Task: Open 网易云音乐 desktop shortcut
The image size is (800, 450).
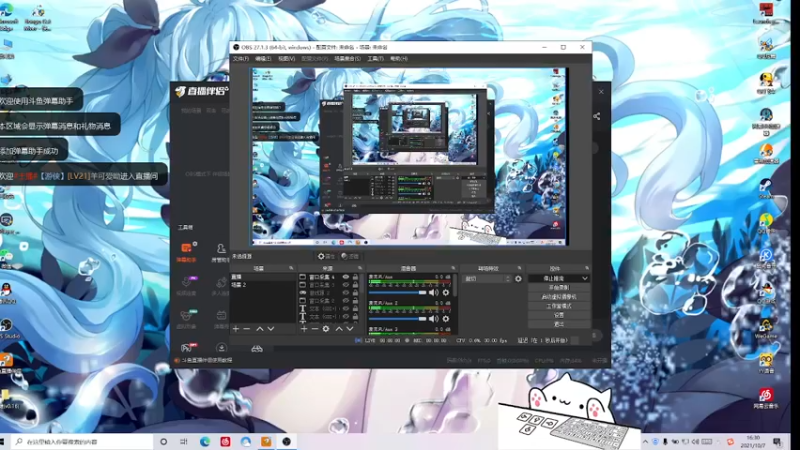Action: 766,398
